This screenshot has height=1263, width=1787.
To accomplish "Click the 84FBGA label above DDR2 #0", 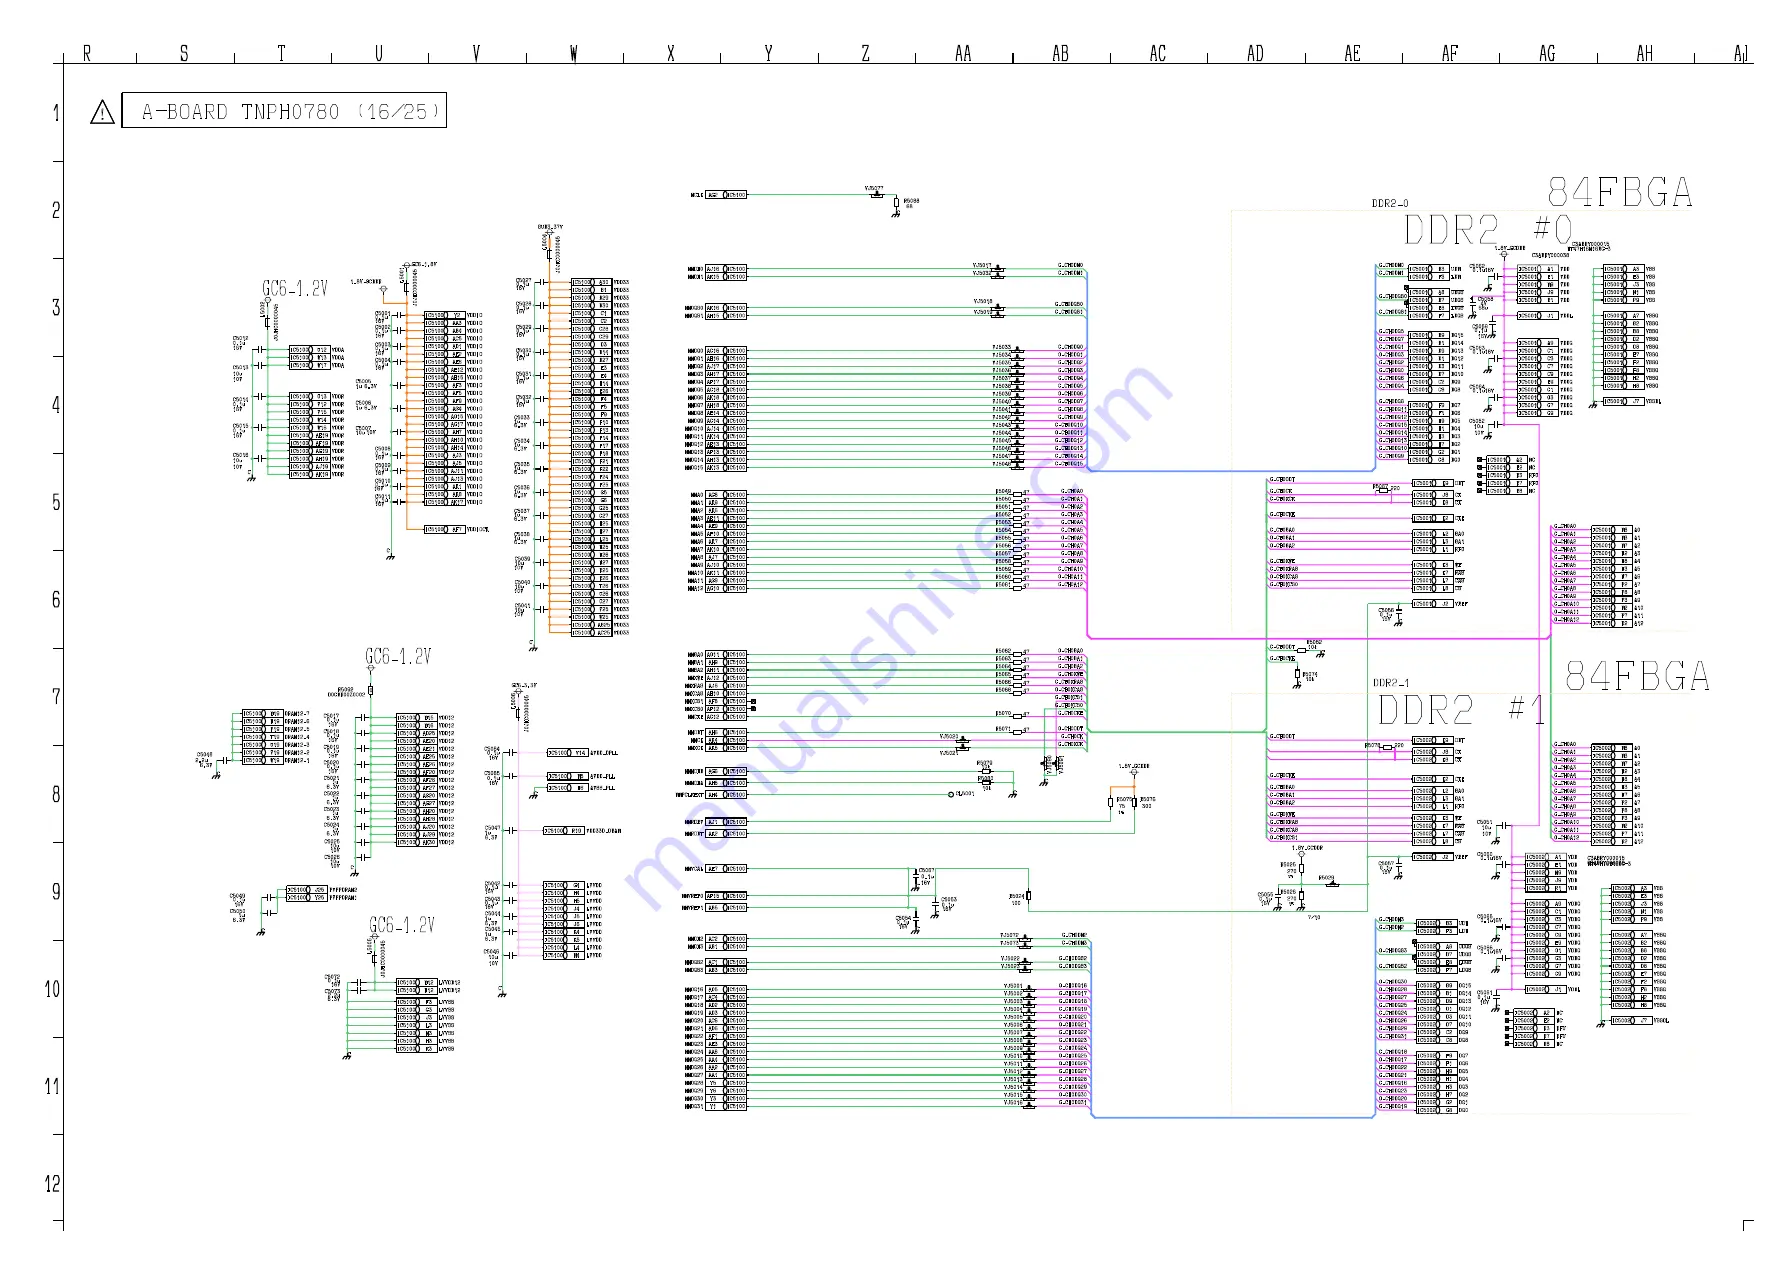I will [x=1620, y=192].
